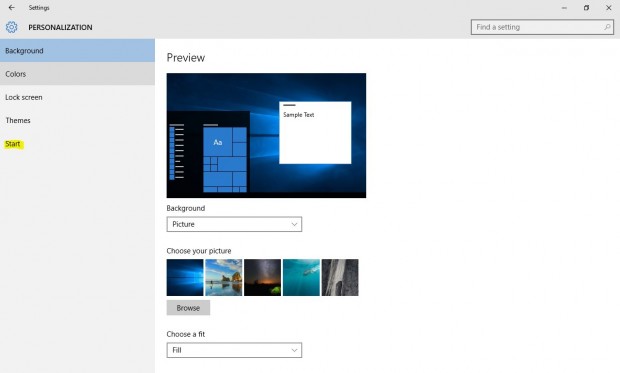
Task: Open the Start section
Action: coord(77,144)
